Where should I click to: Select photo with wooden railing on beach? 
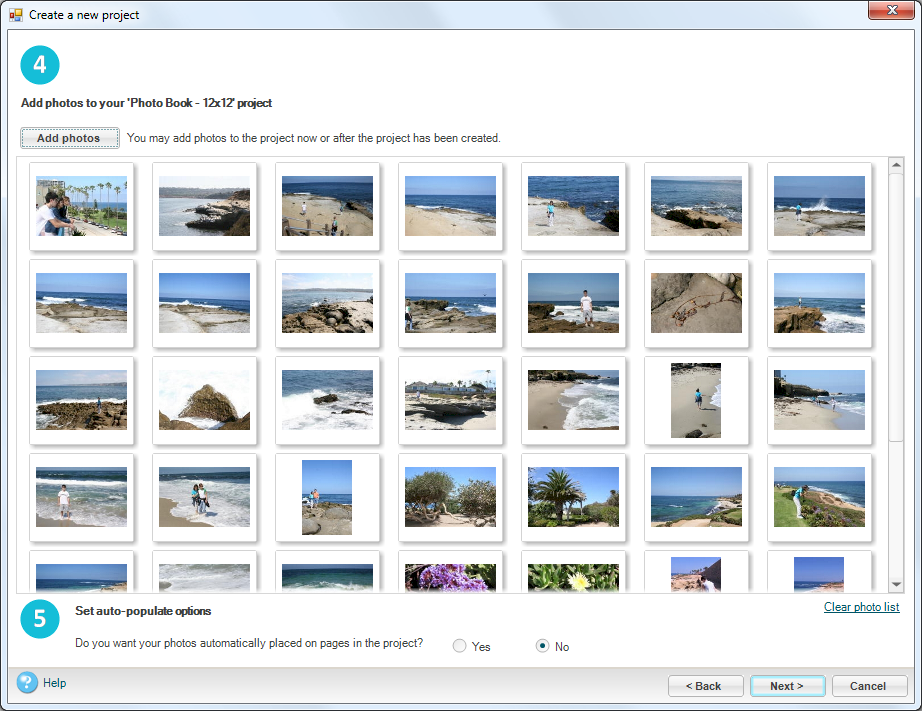coord(327,206)
